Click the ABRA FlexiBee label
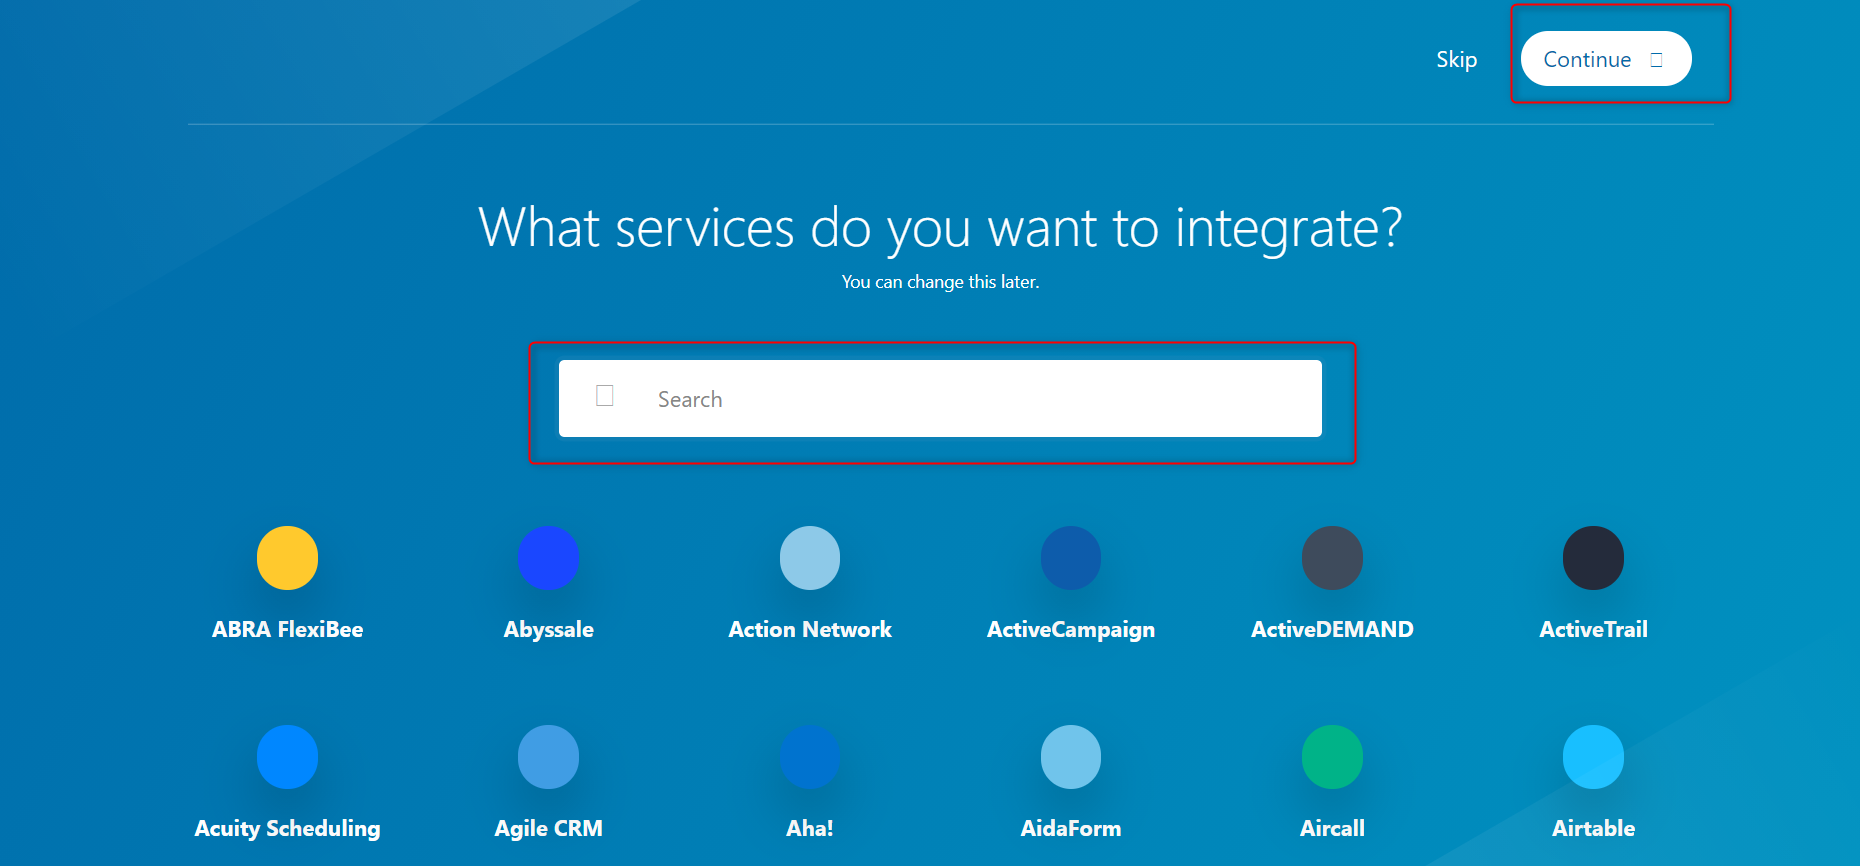Viewport: 1860px width, 866px height. click(287, 630)
